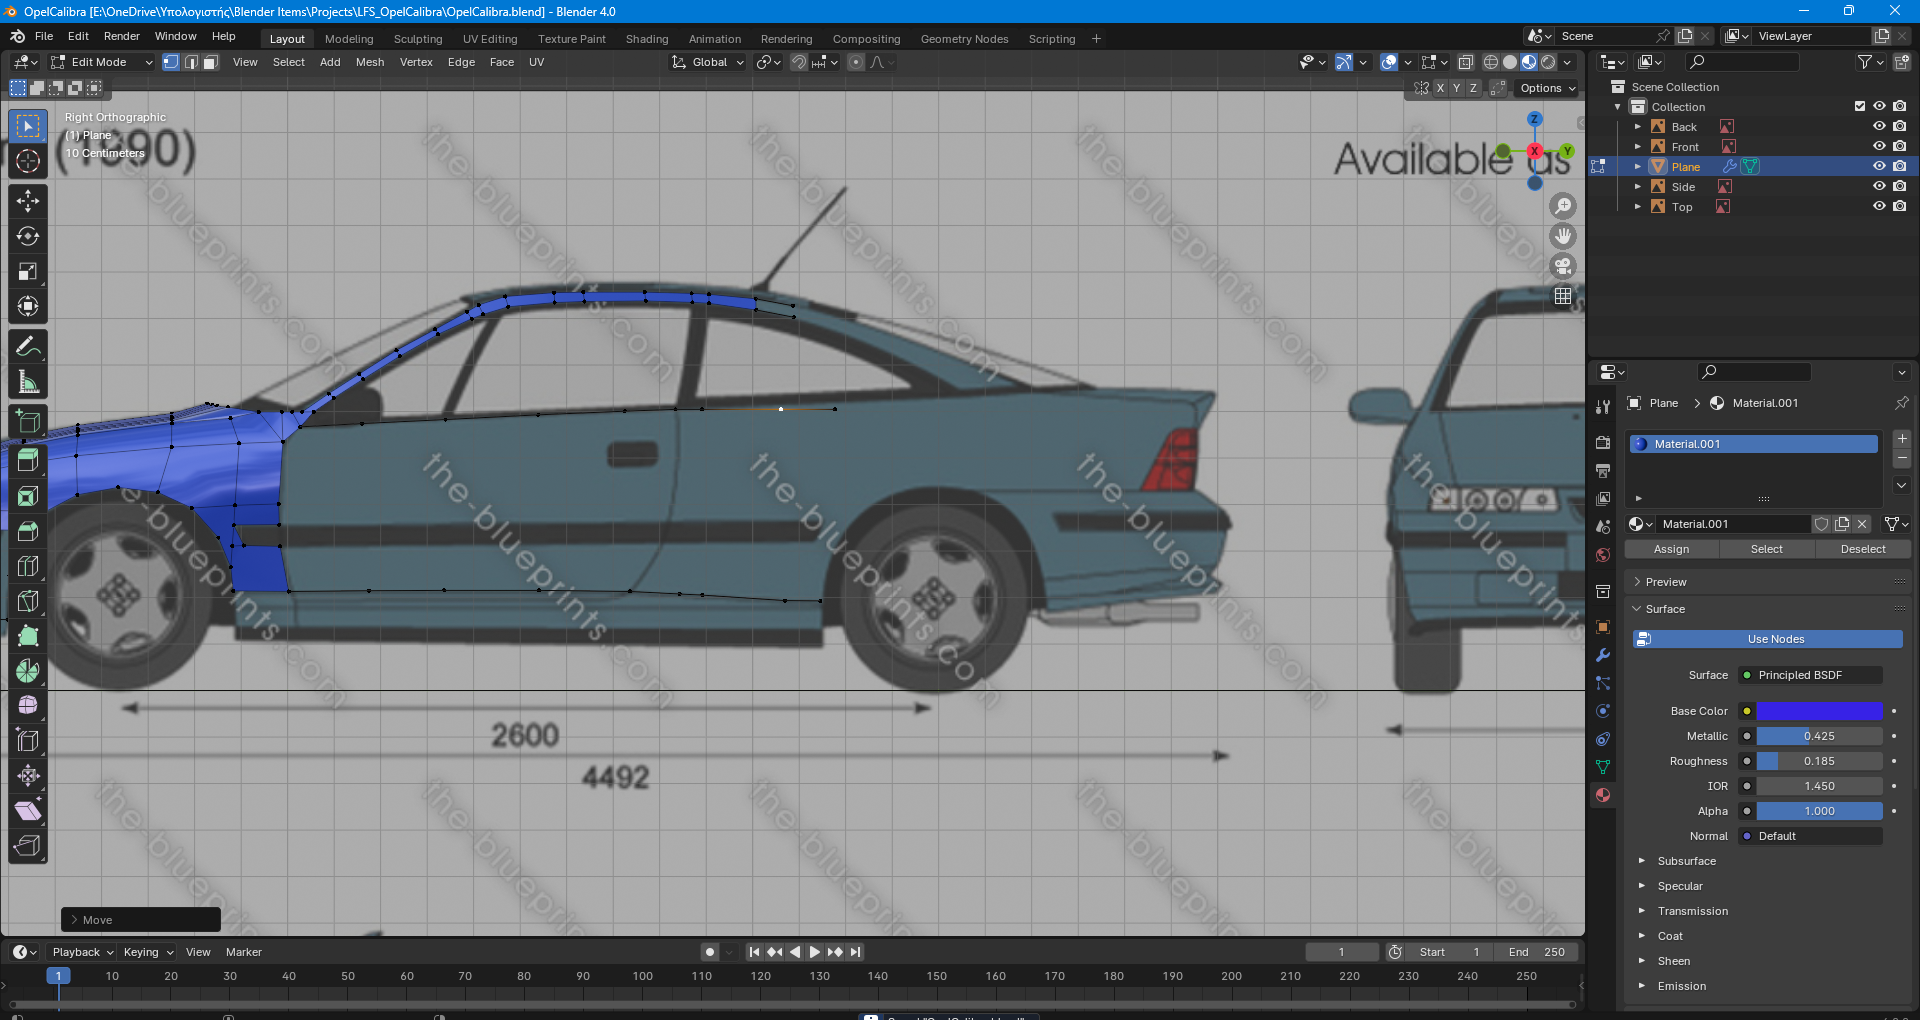Image resolution: width=1920 pixels, height=1020 pixels.
Task: Open the Global transform orientation dropdown
Action: tap(708, 62)
